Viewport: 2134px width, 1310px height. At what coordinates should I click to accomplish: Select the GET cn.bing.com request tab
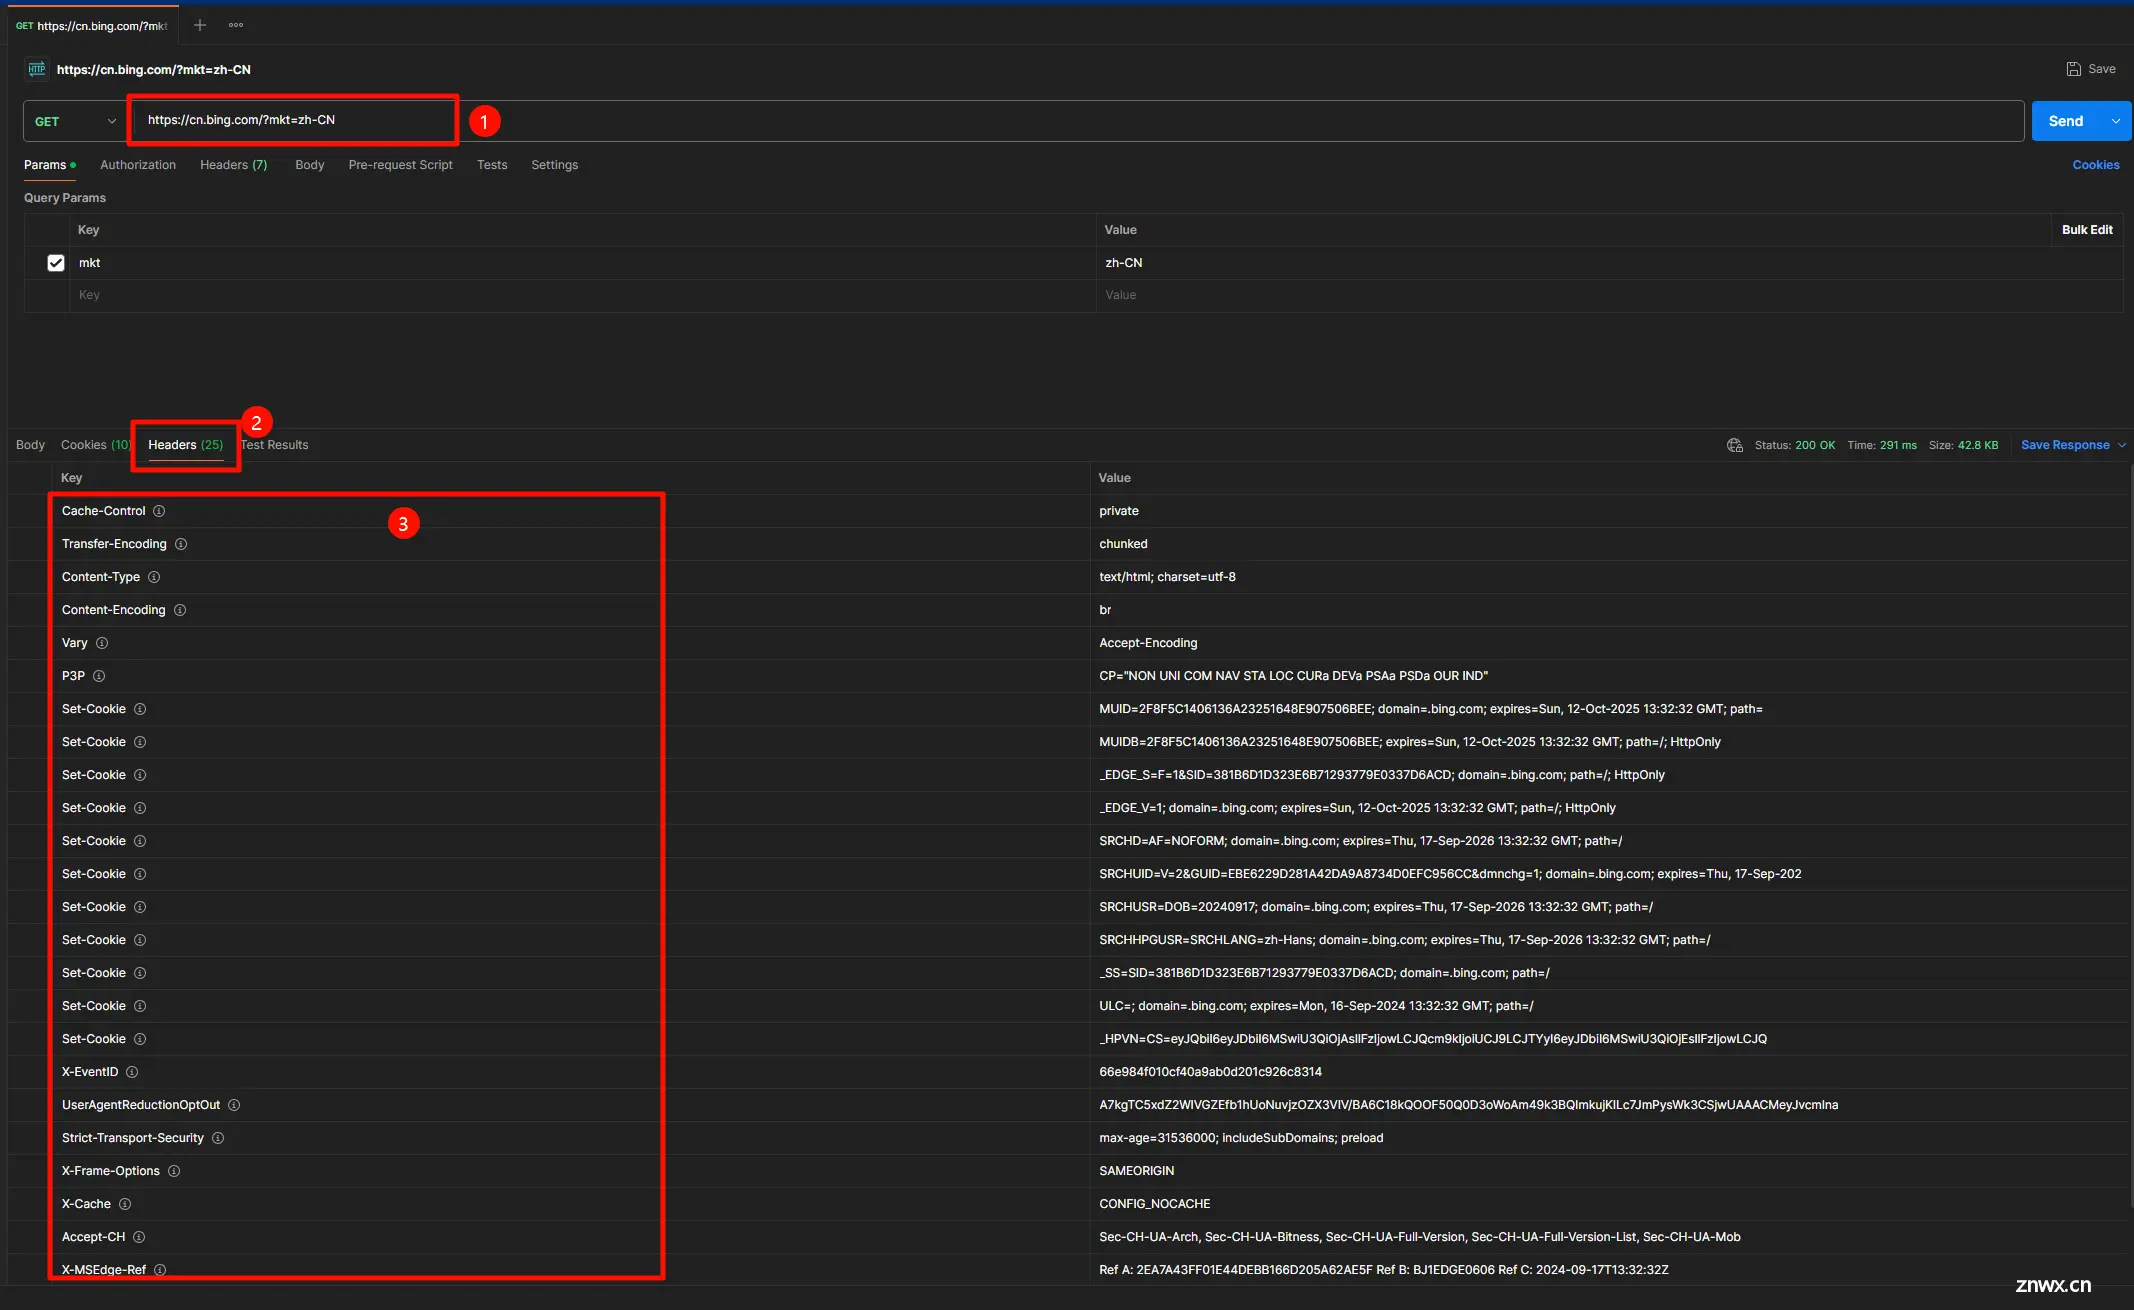pyautogui.click(x=92, y=26)
